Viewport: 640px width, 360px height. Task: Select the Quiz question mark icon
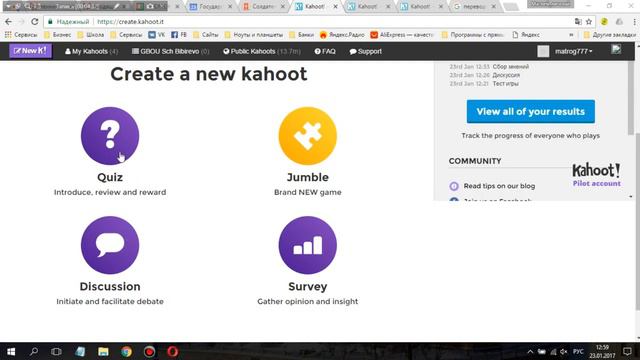(x=110, y=136)
